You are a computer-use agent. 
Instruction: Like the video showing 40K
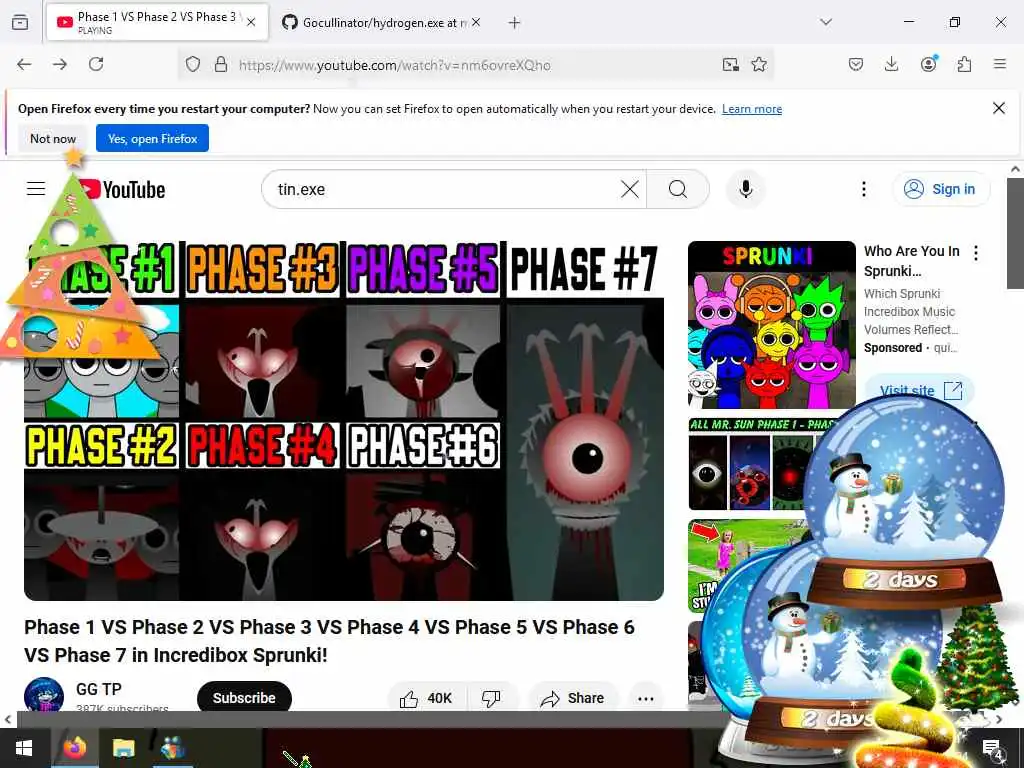click(426, 698)
